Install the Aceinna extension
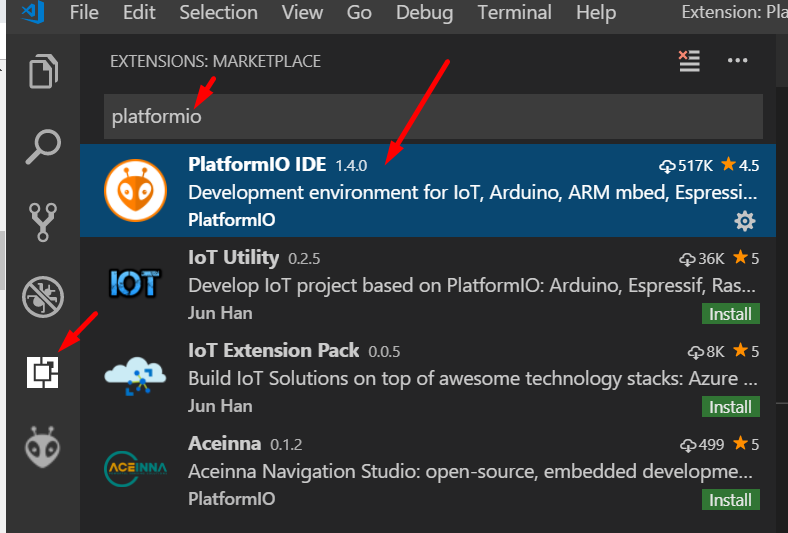Viewport: 788px width, 533px height. 730,499
